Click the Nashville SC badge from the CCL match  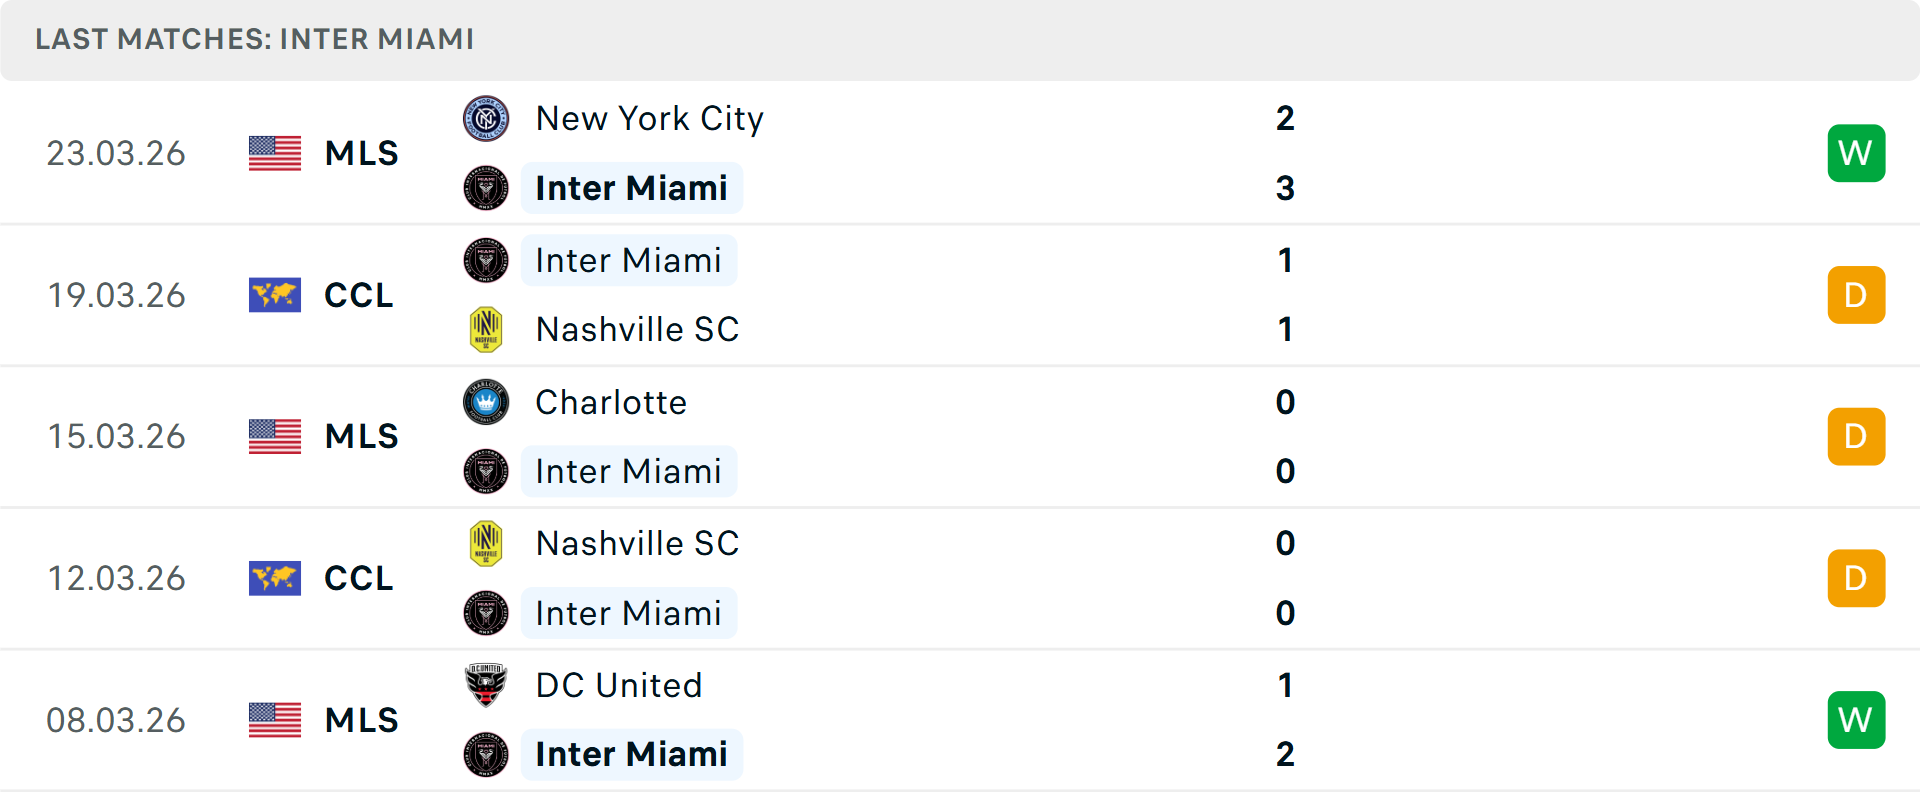point(486,328)
